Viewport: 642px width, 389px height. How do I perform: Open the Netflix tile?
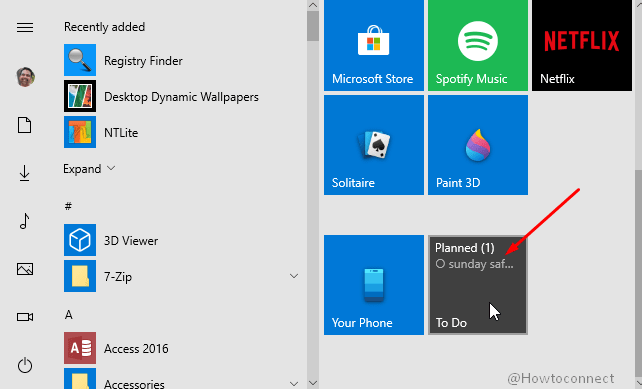click(x=582, y=45)
